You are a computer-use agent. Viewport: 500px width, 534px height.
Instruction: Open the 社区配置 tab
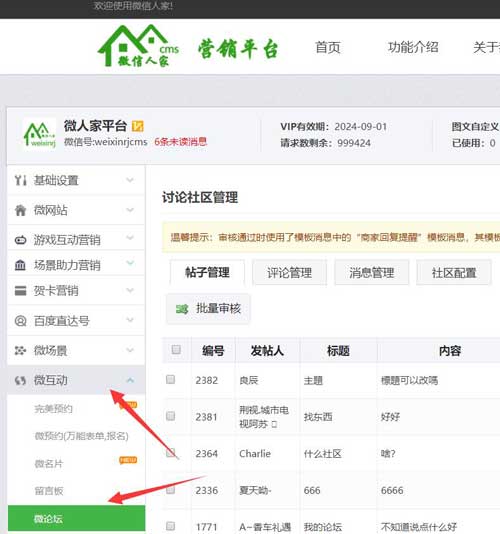454,272
